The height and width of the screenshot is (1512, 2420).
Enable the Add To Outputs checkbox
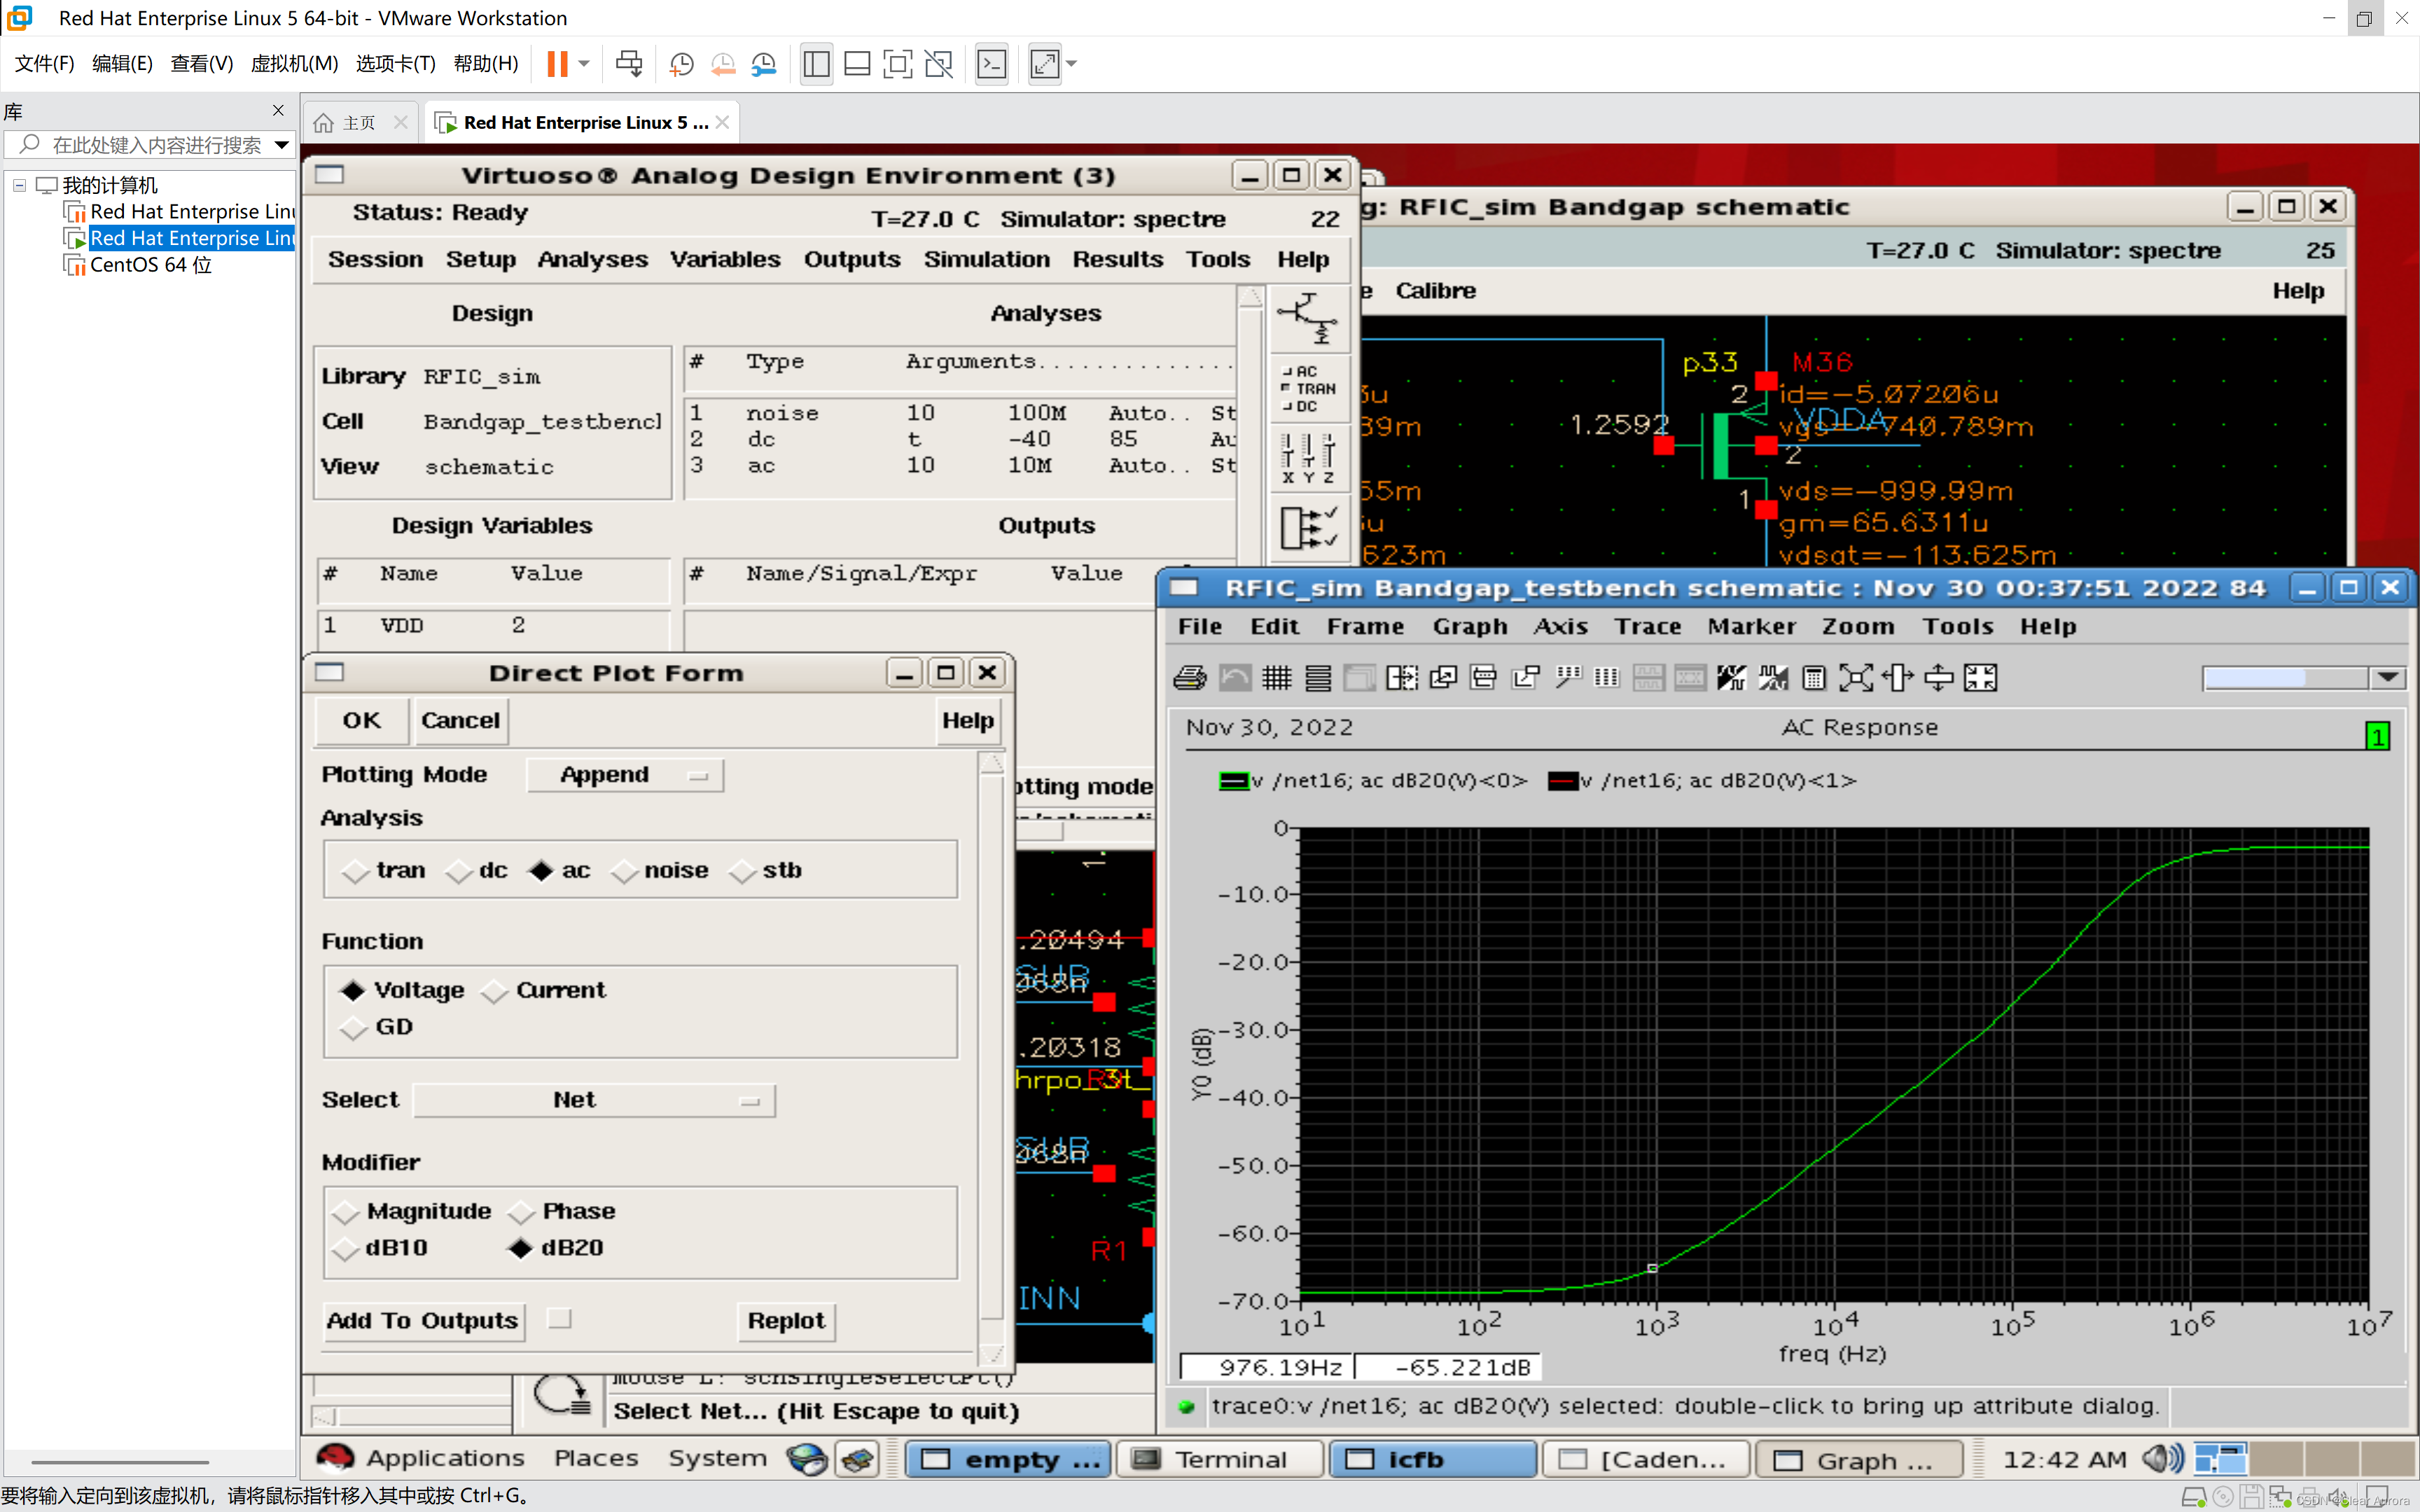coord(560,1319)
